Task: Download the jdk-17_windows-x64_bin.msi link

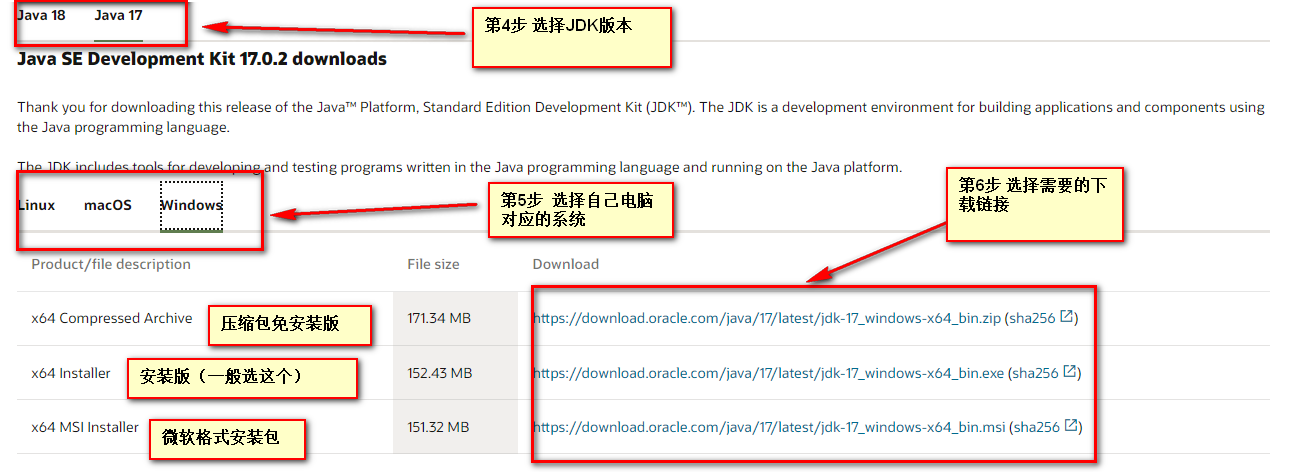Action: coord(769,427)
